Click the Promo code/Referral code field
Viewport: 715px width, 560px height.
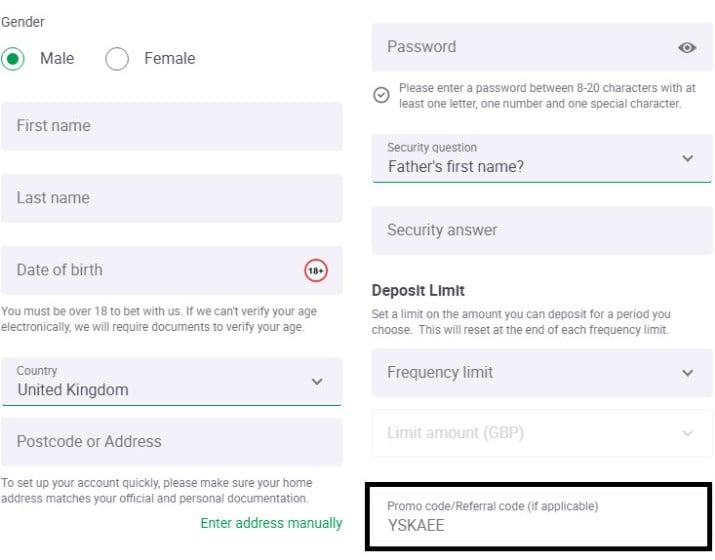539,517
